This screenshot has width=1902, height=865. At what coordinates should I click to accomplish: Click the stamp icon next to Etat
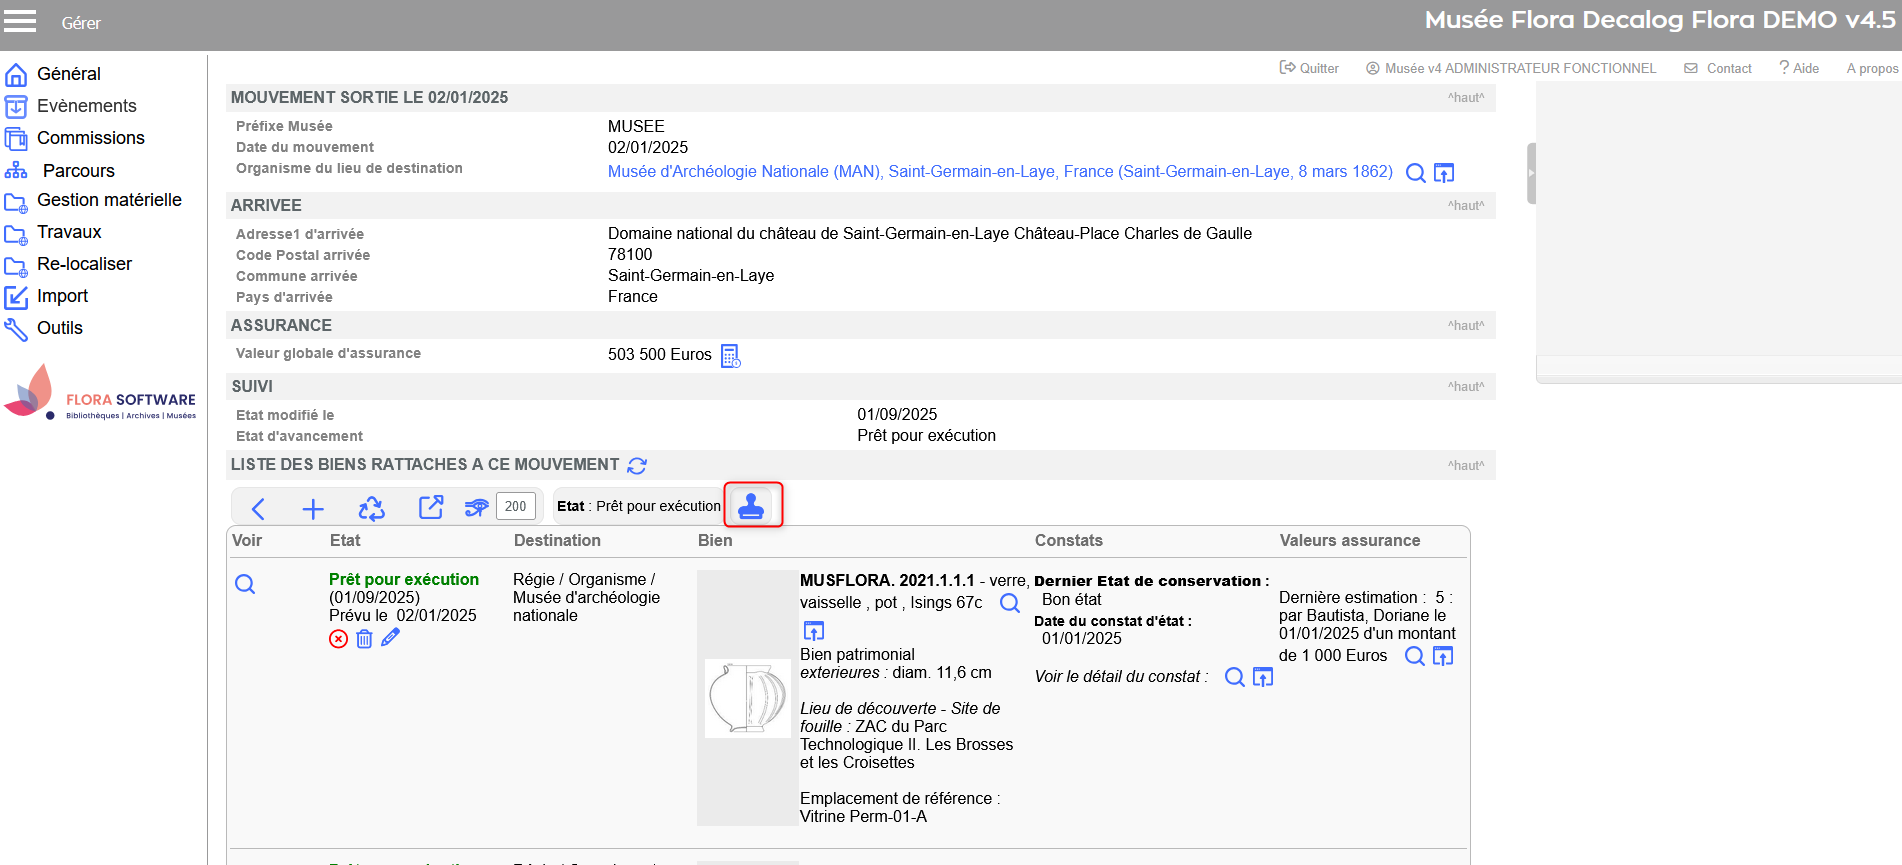pyautogui.click(x=751, y=506)
